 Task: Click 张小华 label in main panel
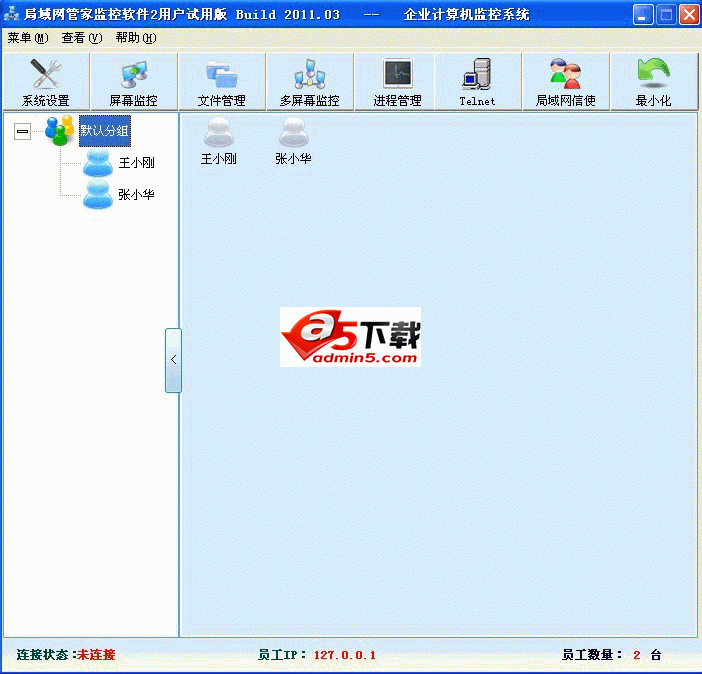coord(293,159)
